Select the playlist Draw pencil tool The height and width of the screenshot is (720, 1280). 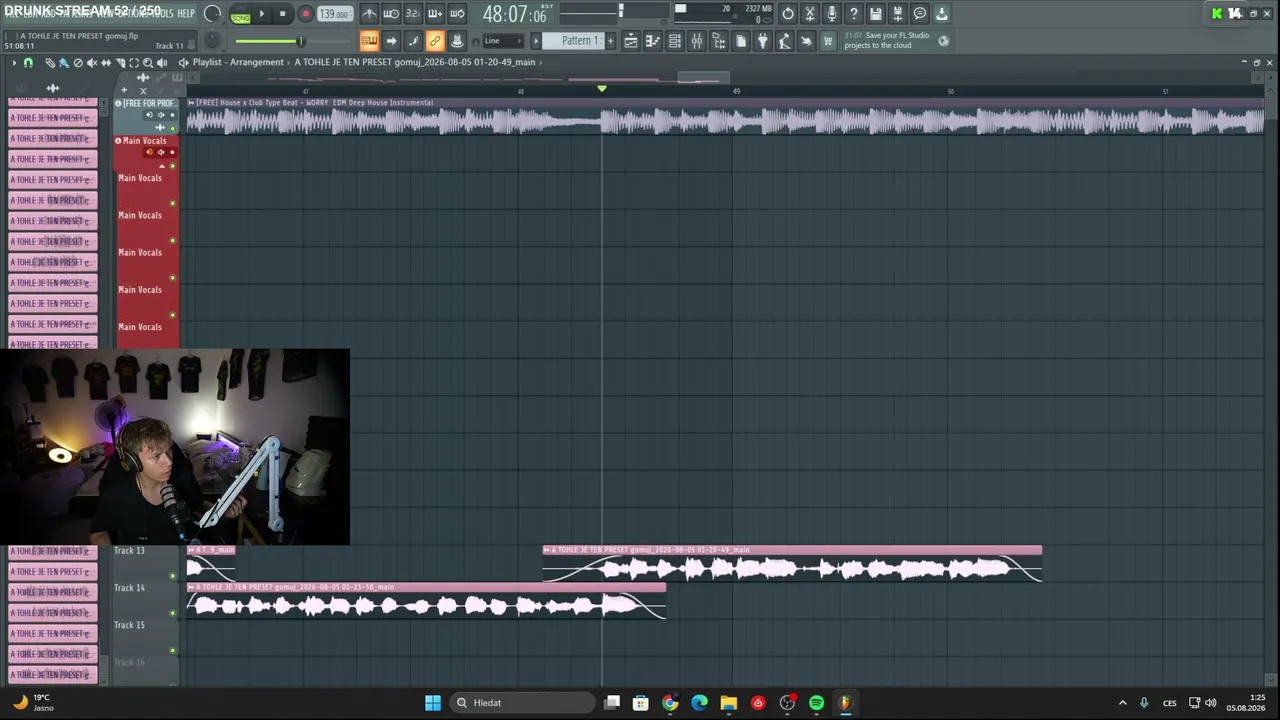coord(50,63)
